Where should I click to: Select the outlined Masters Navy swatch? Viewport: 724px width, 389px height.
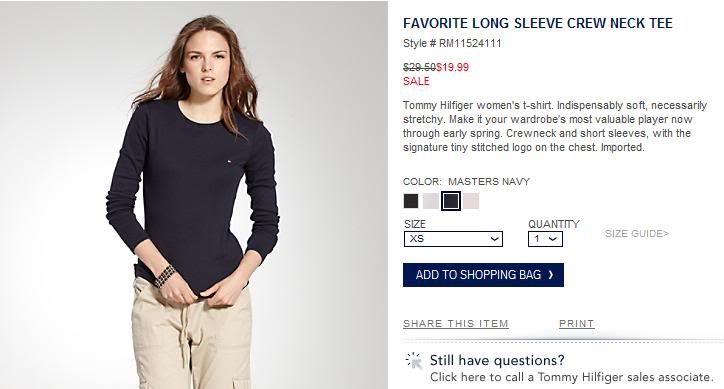(x=451, y=201)
